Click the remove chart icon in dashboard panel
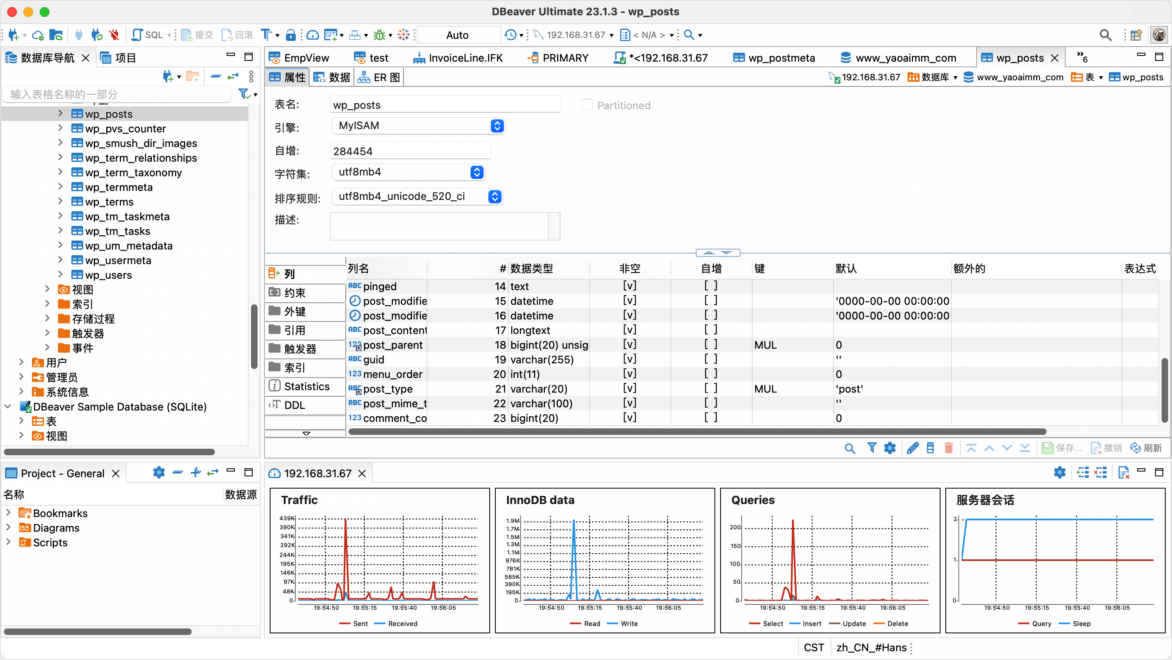The height and width of the screenshot is (660, 1172). 1101,472
